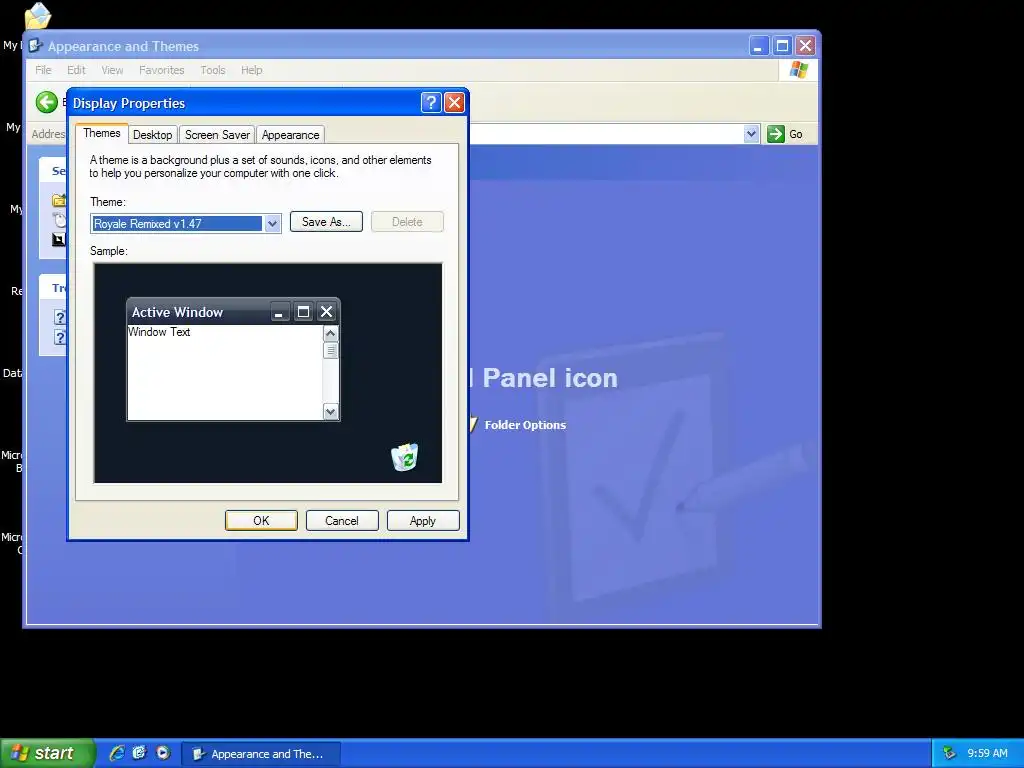Click the system tray network icon
This screenshot has width=1024, height=768.
coord(950,754)
